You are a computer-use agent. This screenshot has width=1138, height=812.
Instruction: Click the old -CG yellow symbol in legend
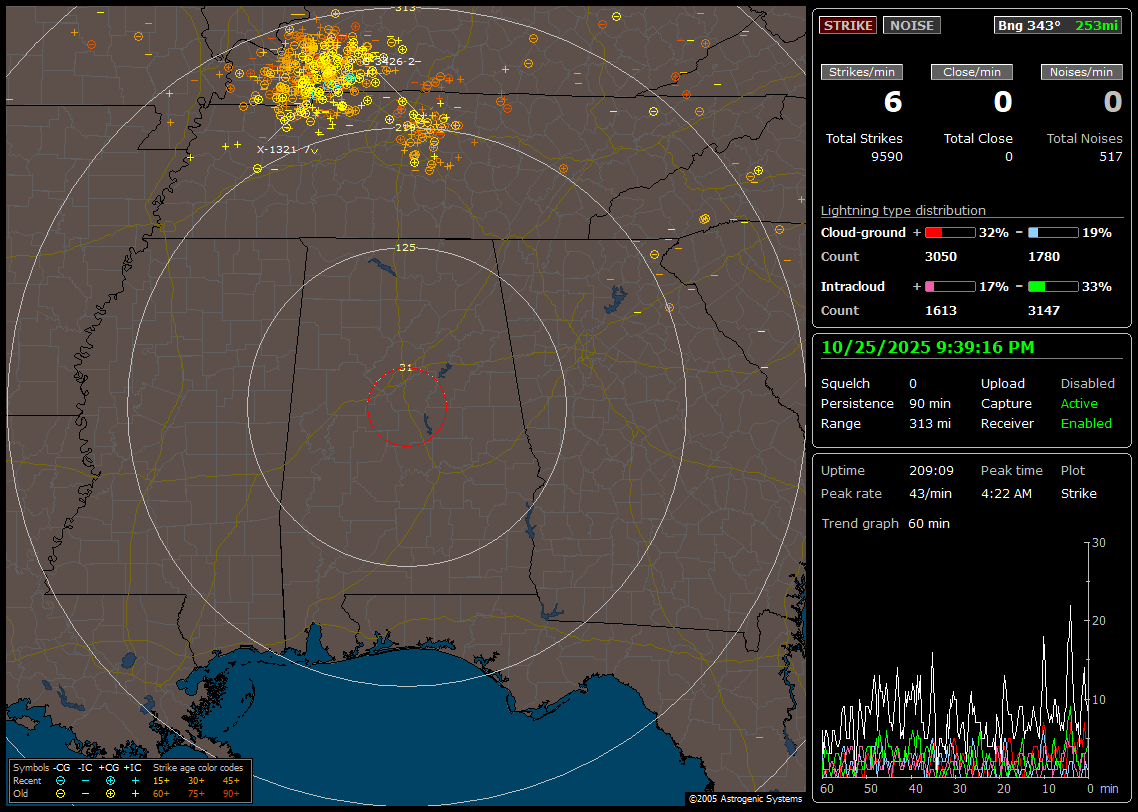[61, 793]
